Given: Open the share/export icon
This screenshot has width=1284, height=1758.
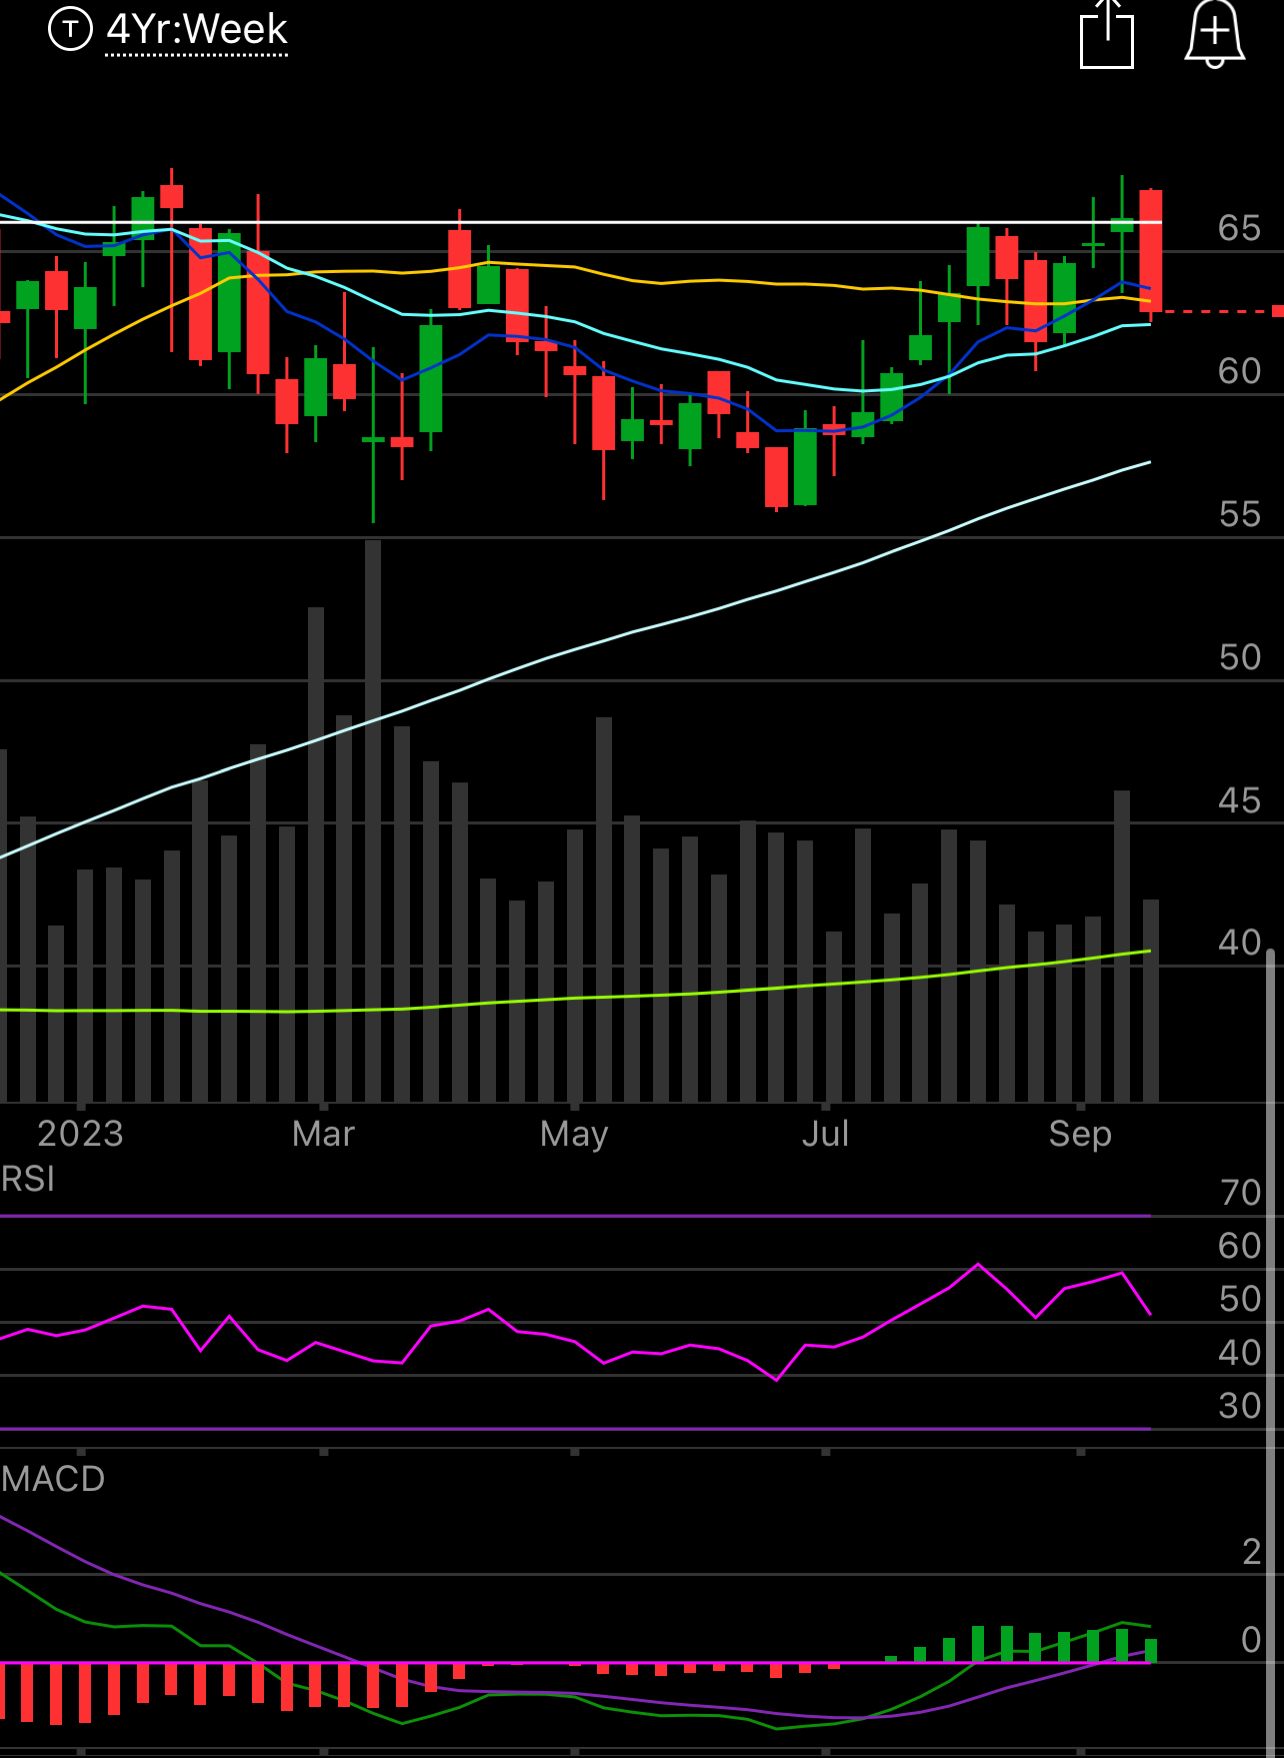Looking at the screenshot, I should click(1107, 34).
